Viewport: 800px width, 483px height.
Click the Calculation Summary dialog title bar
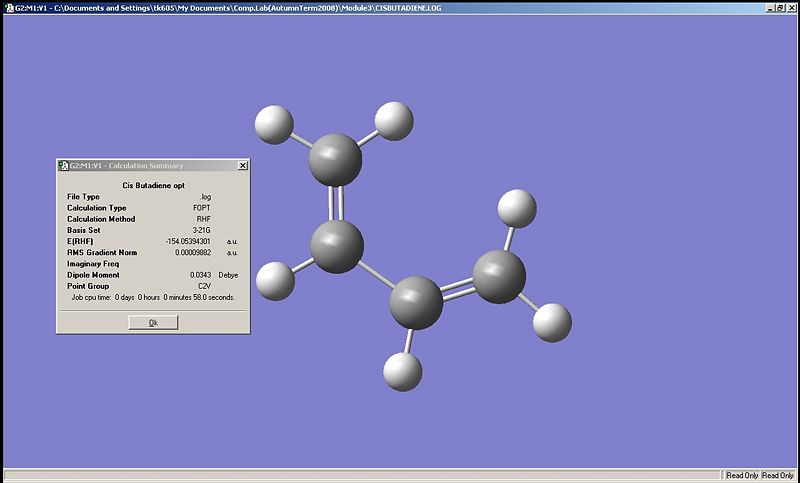(153, 165)
